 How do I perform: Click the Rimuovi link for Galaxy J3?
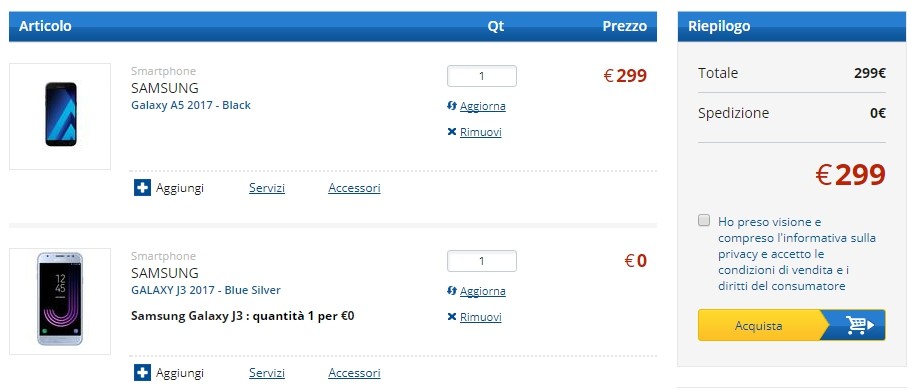481,317
